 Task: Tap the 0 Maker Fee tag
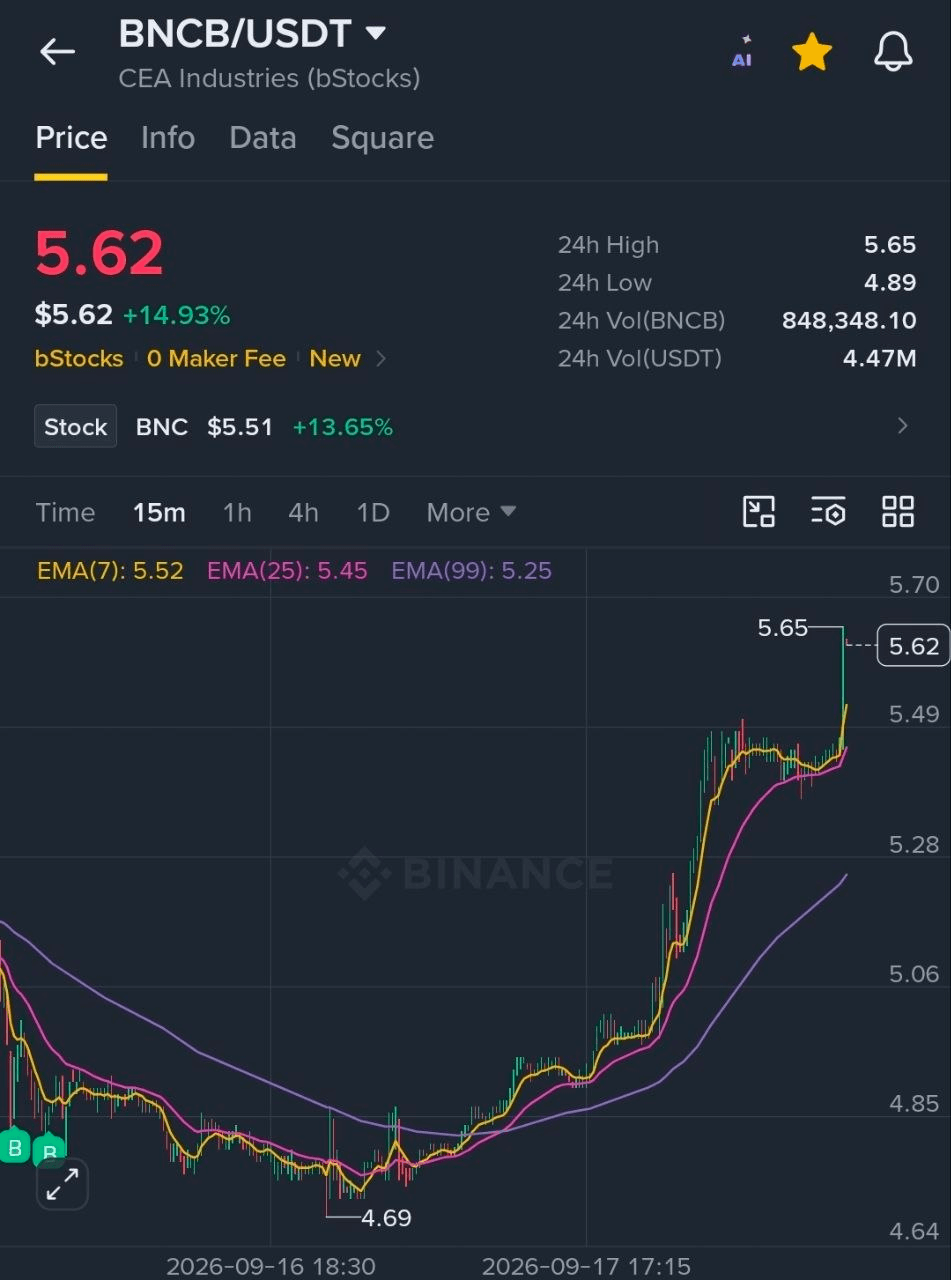(216, 358)
